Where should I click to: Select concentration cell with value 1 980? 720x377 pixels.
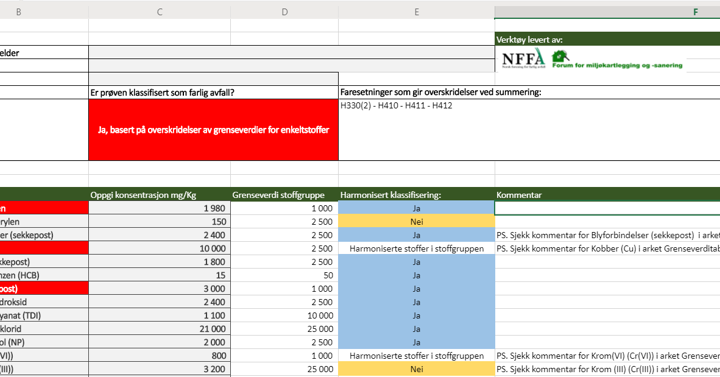coord(159,208)
